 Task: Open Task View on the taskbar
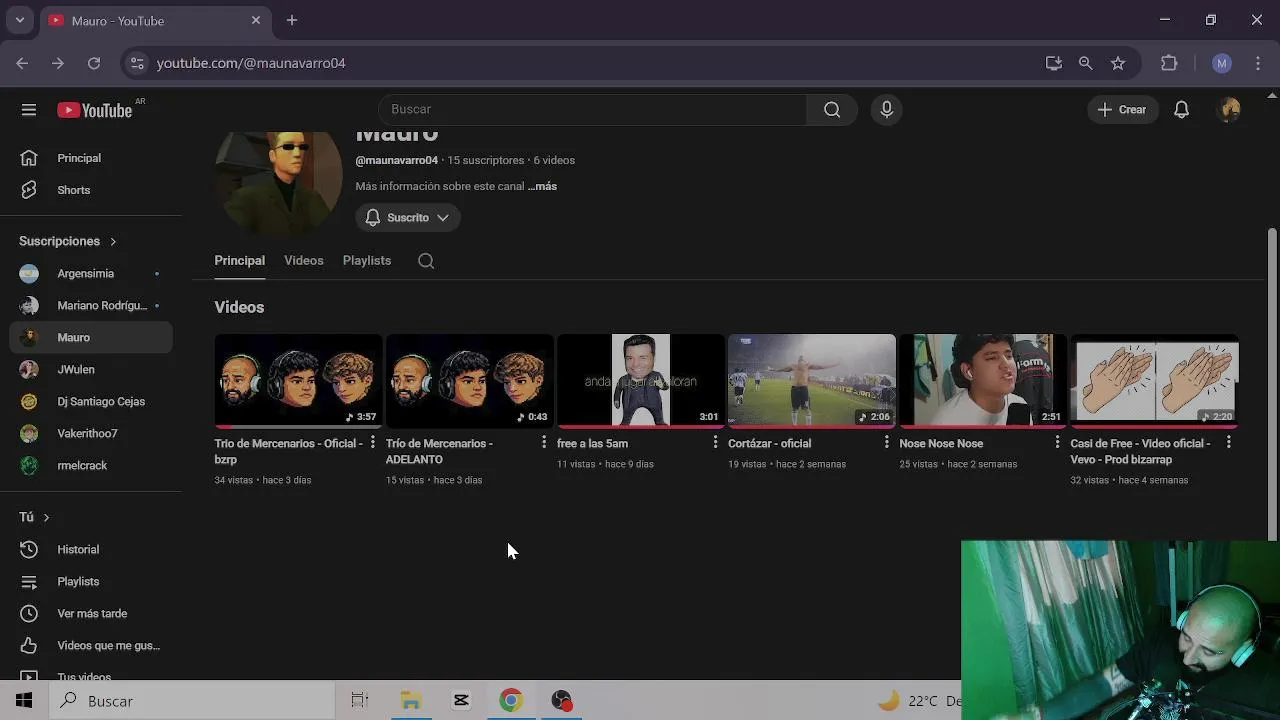tap(360, 701)
